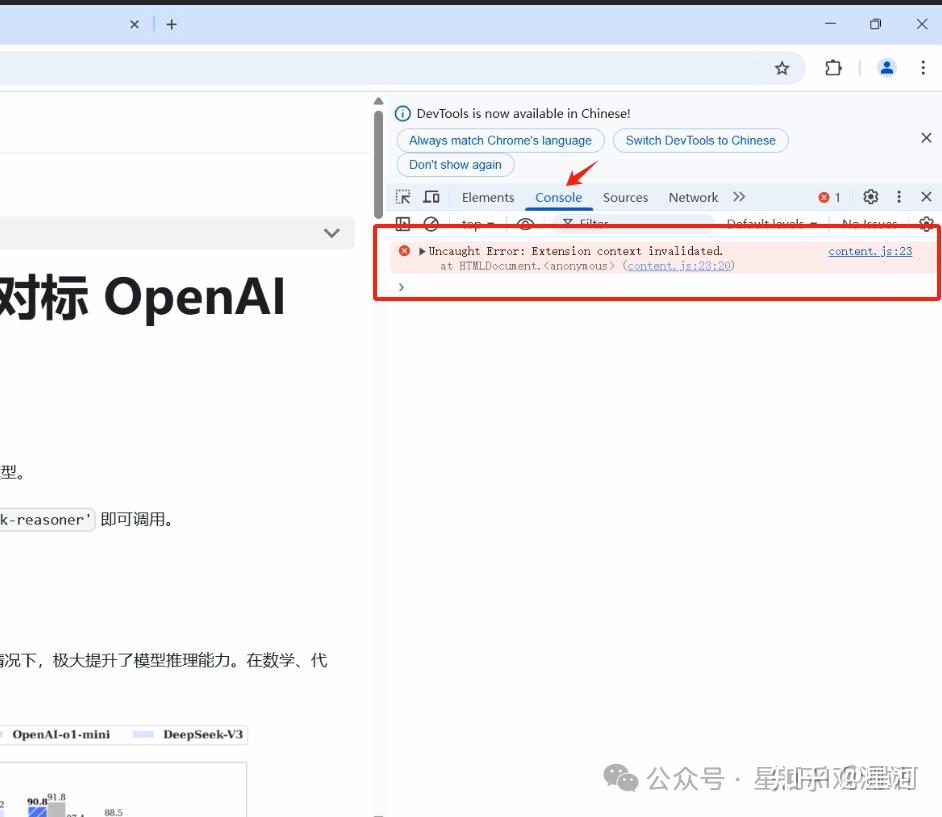Image resolution: width=942 pixels, height=817 pixels.
Task: Focus the console Filter field
Action: pos(634,223)
